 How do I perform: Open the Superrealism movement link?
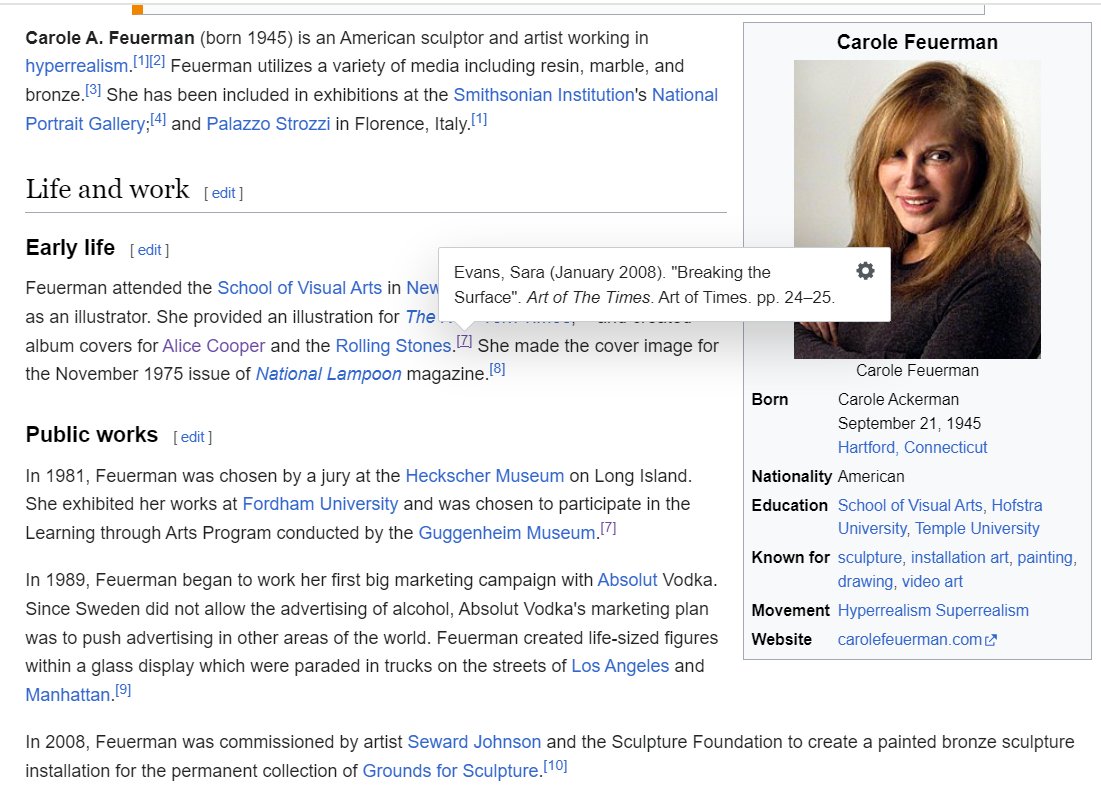coord(982,611)
